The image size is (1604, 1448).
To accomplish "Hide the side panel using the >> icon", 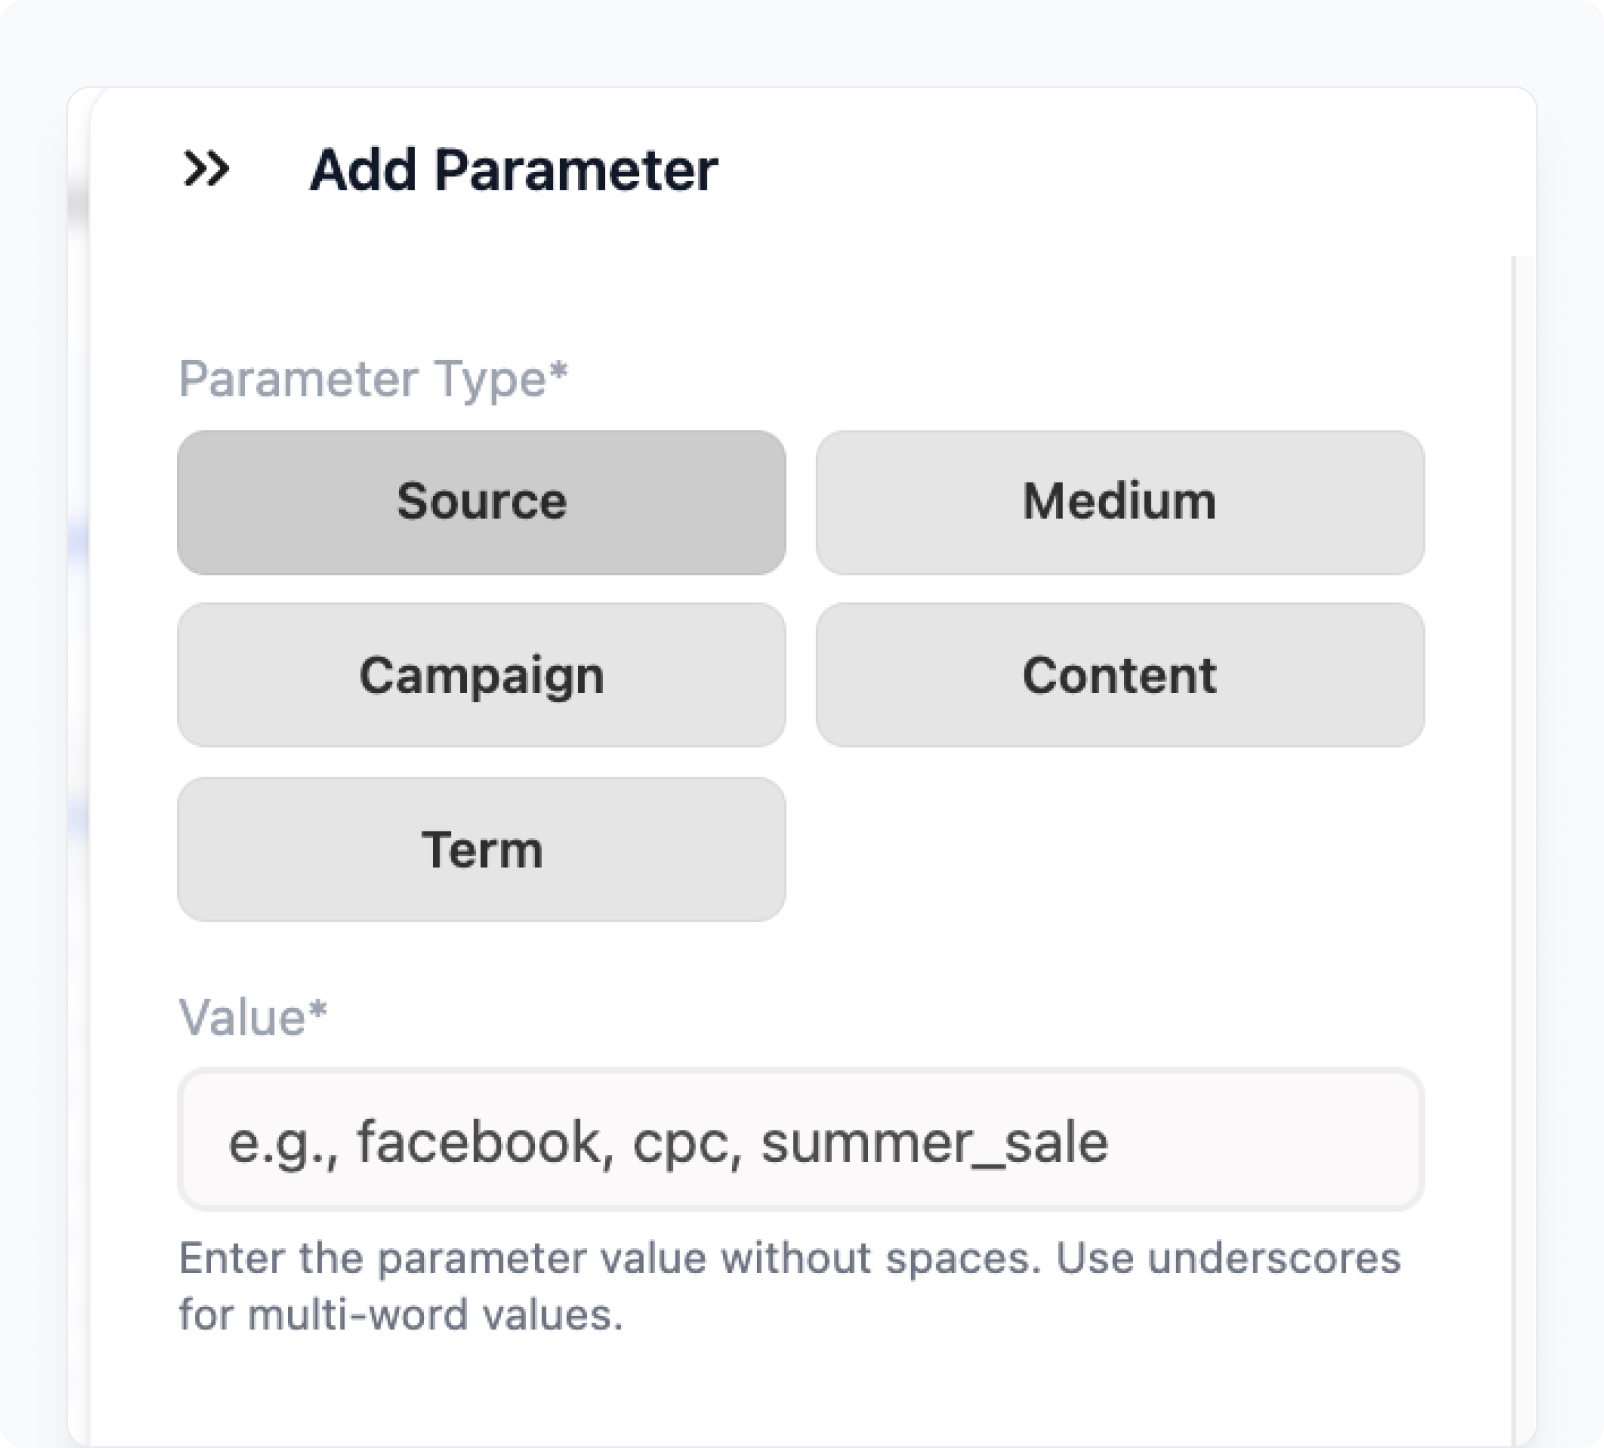I will click(x=206, y=169).
